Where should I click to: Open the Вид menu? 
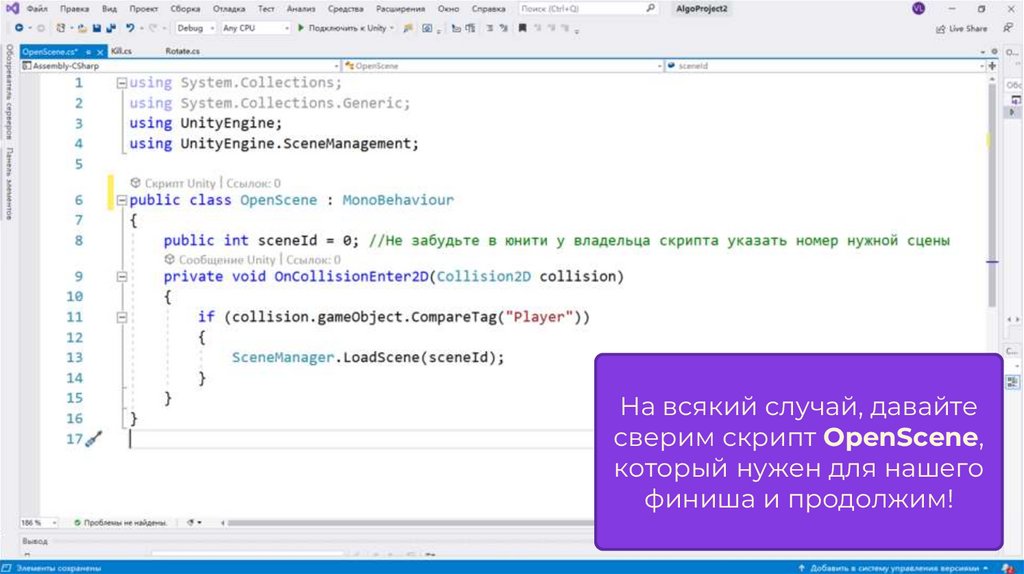[109, 8]
